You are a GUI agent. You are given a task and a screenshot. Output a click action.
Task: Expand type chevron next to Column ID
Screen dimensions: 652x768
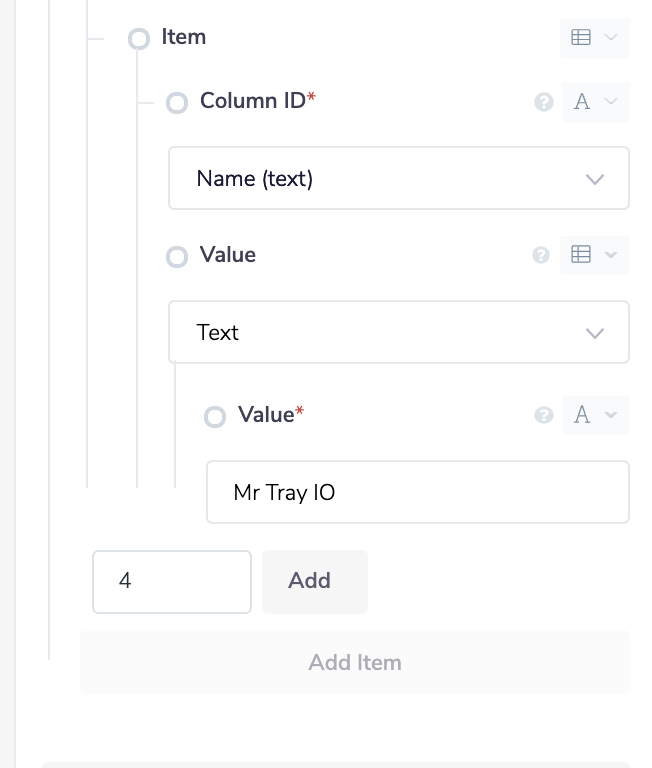click(612, 102)
